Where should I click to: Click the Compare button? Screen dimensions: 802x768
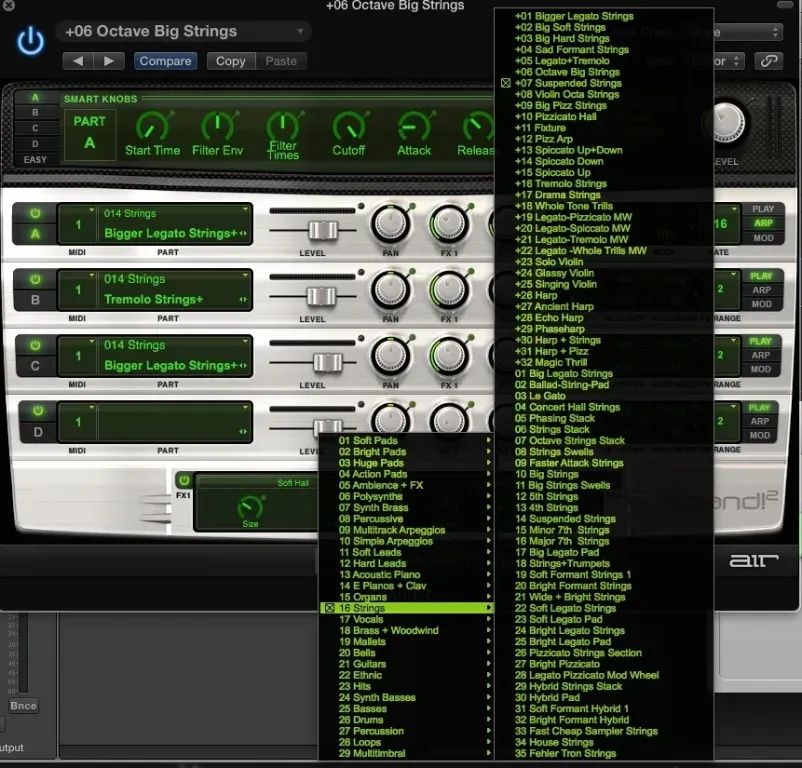pyautogui.click(x=165, y=61)
